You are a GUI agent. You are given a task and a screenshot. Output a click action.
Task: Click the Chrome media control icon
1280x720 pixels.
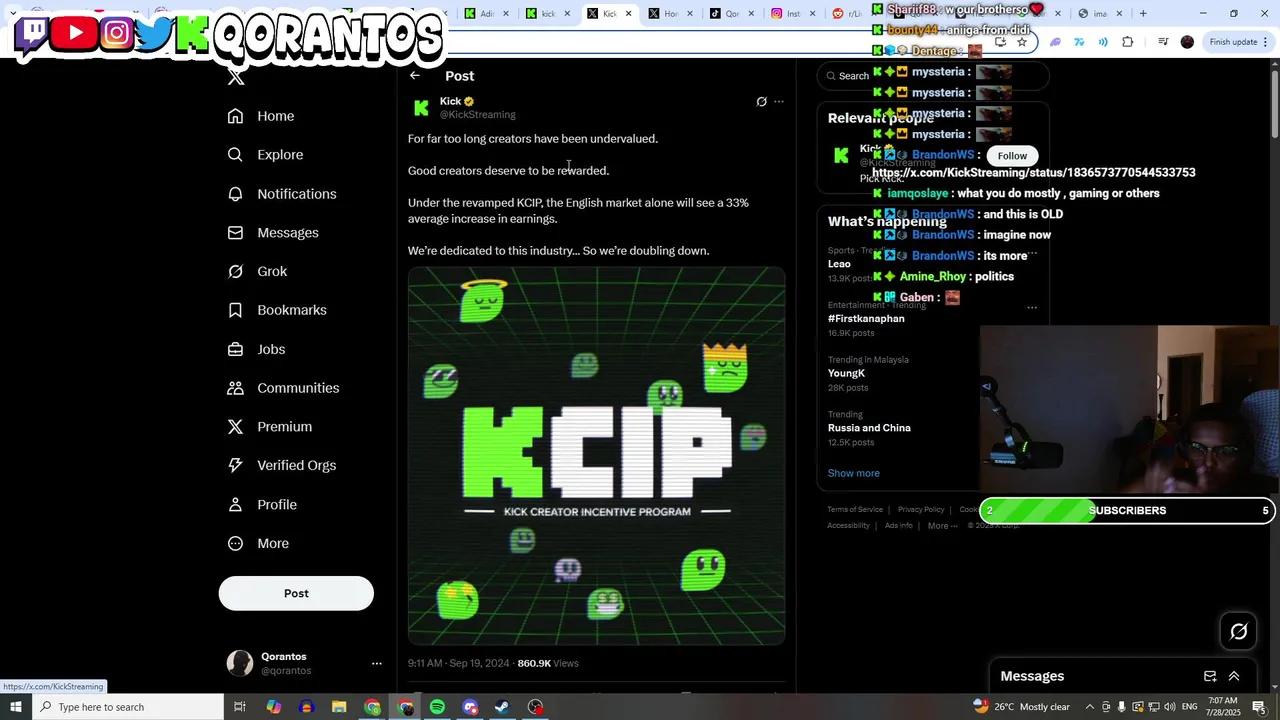pos(1163,42)
